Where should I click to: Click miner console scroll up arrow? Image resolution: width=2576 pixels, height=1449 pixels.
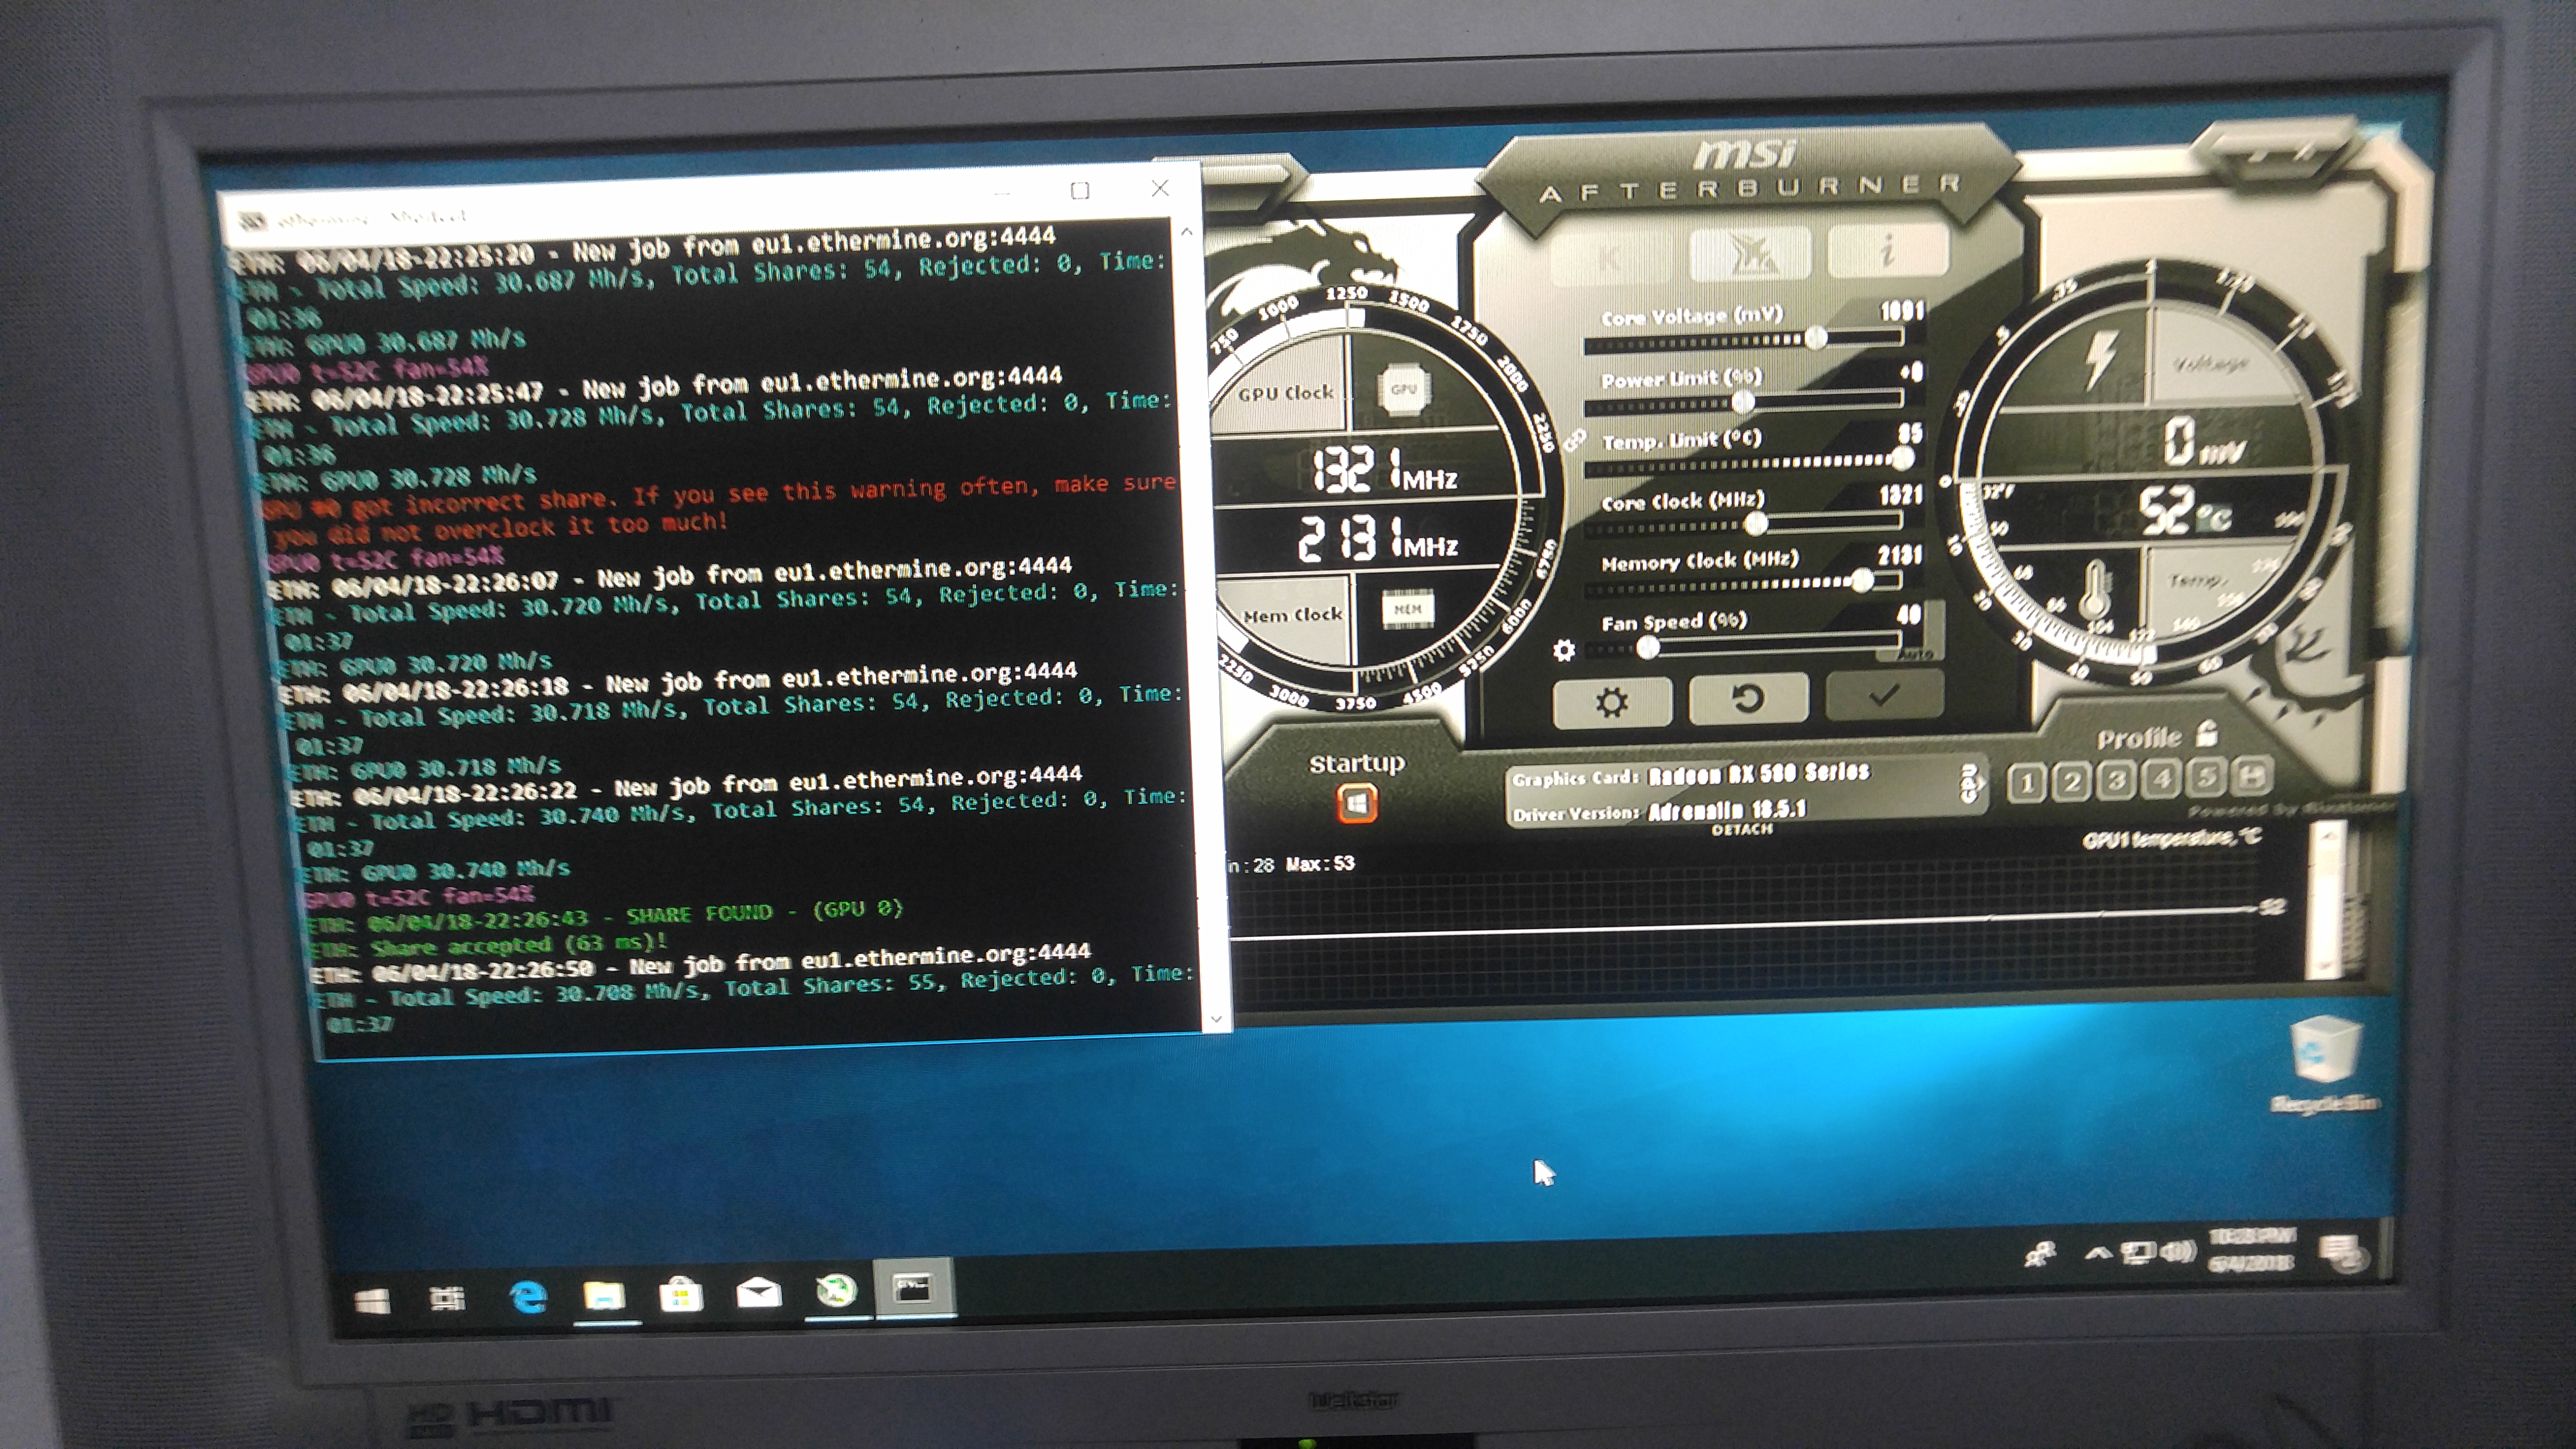[1186, 232]
